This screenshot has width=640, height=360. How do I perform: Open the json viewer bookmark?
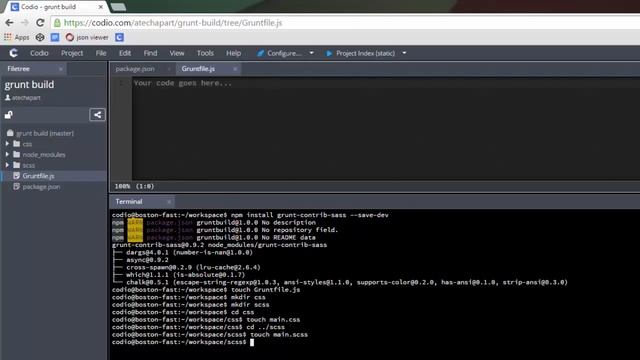point(87,37)
